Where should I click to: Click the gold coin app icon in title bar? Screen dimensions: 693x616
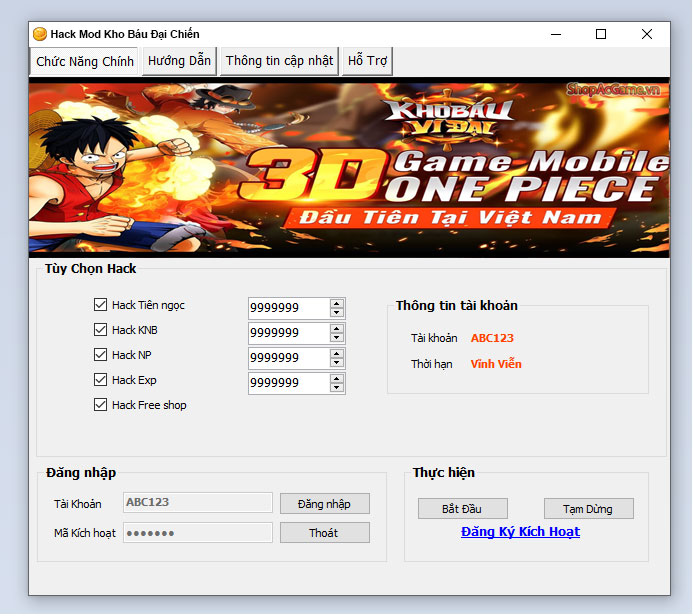tap(40, 34)
